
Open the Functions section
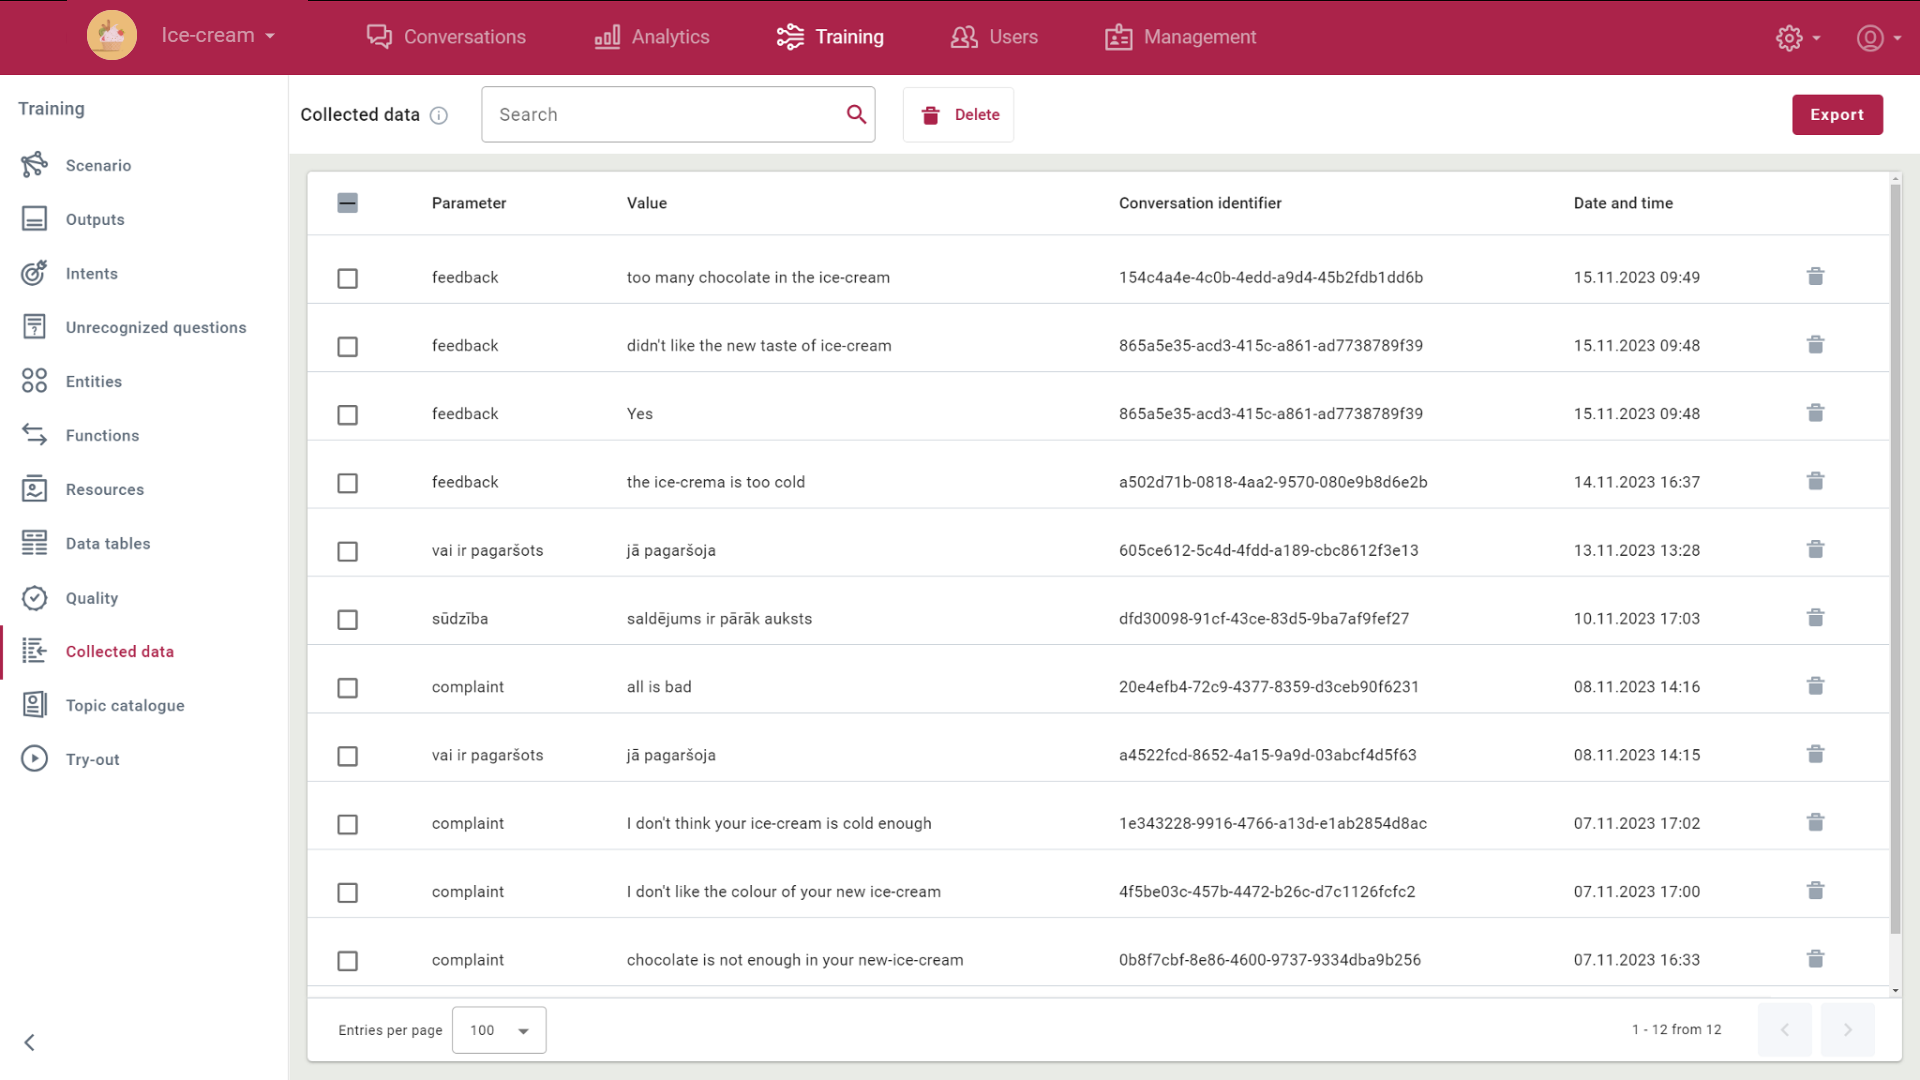103,435
